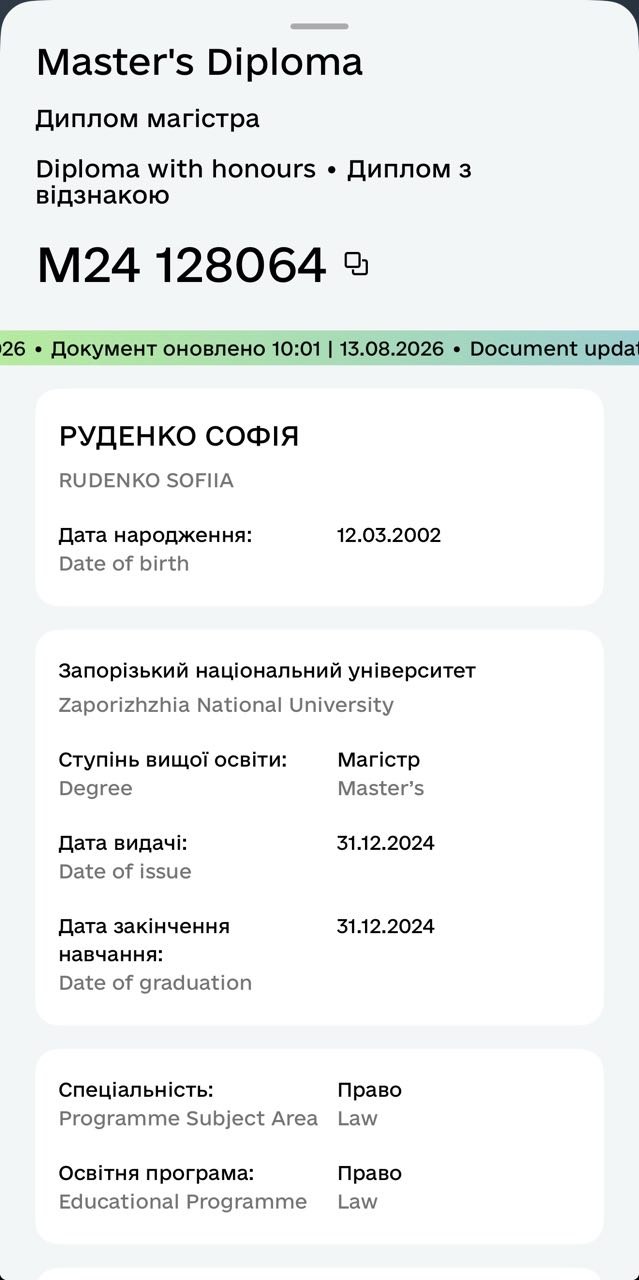639x1280 pixels.
Task: Tap the Освітня програма Право value
Action: click(369, 1173)
